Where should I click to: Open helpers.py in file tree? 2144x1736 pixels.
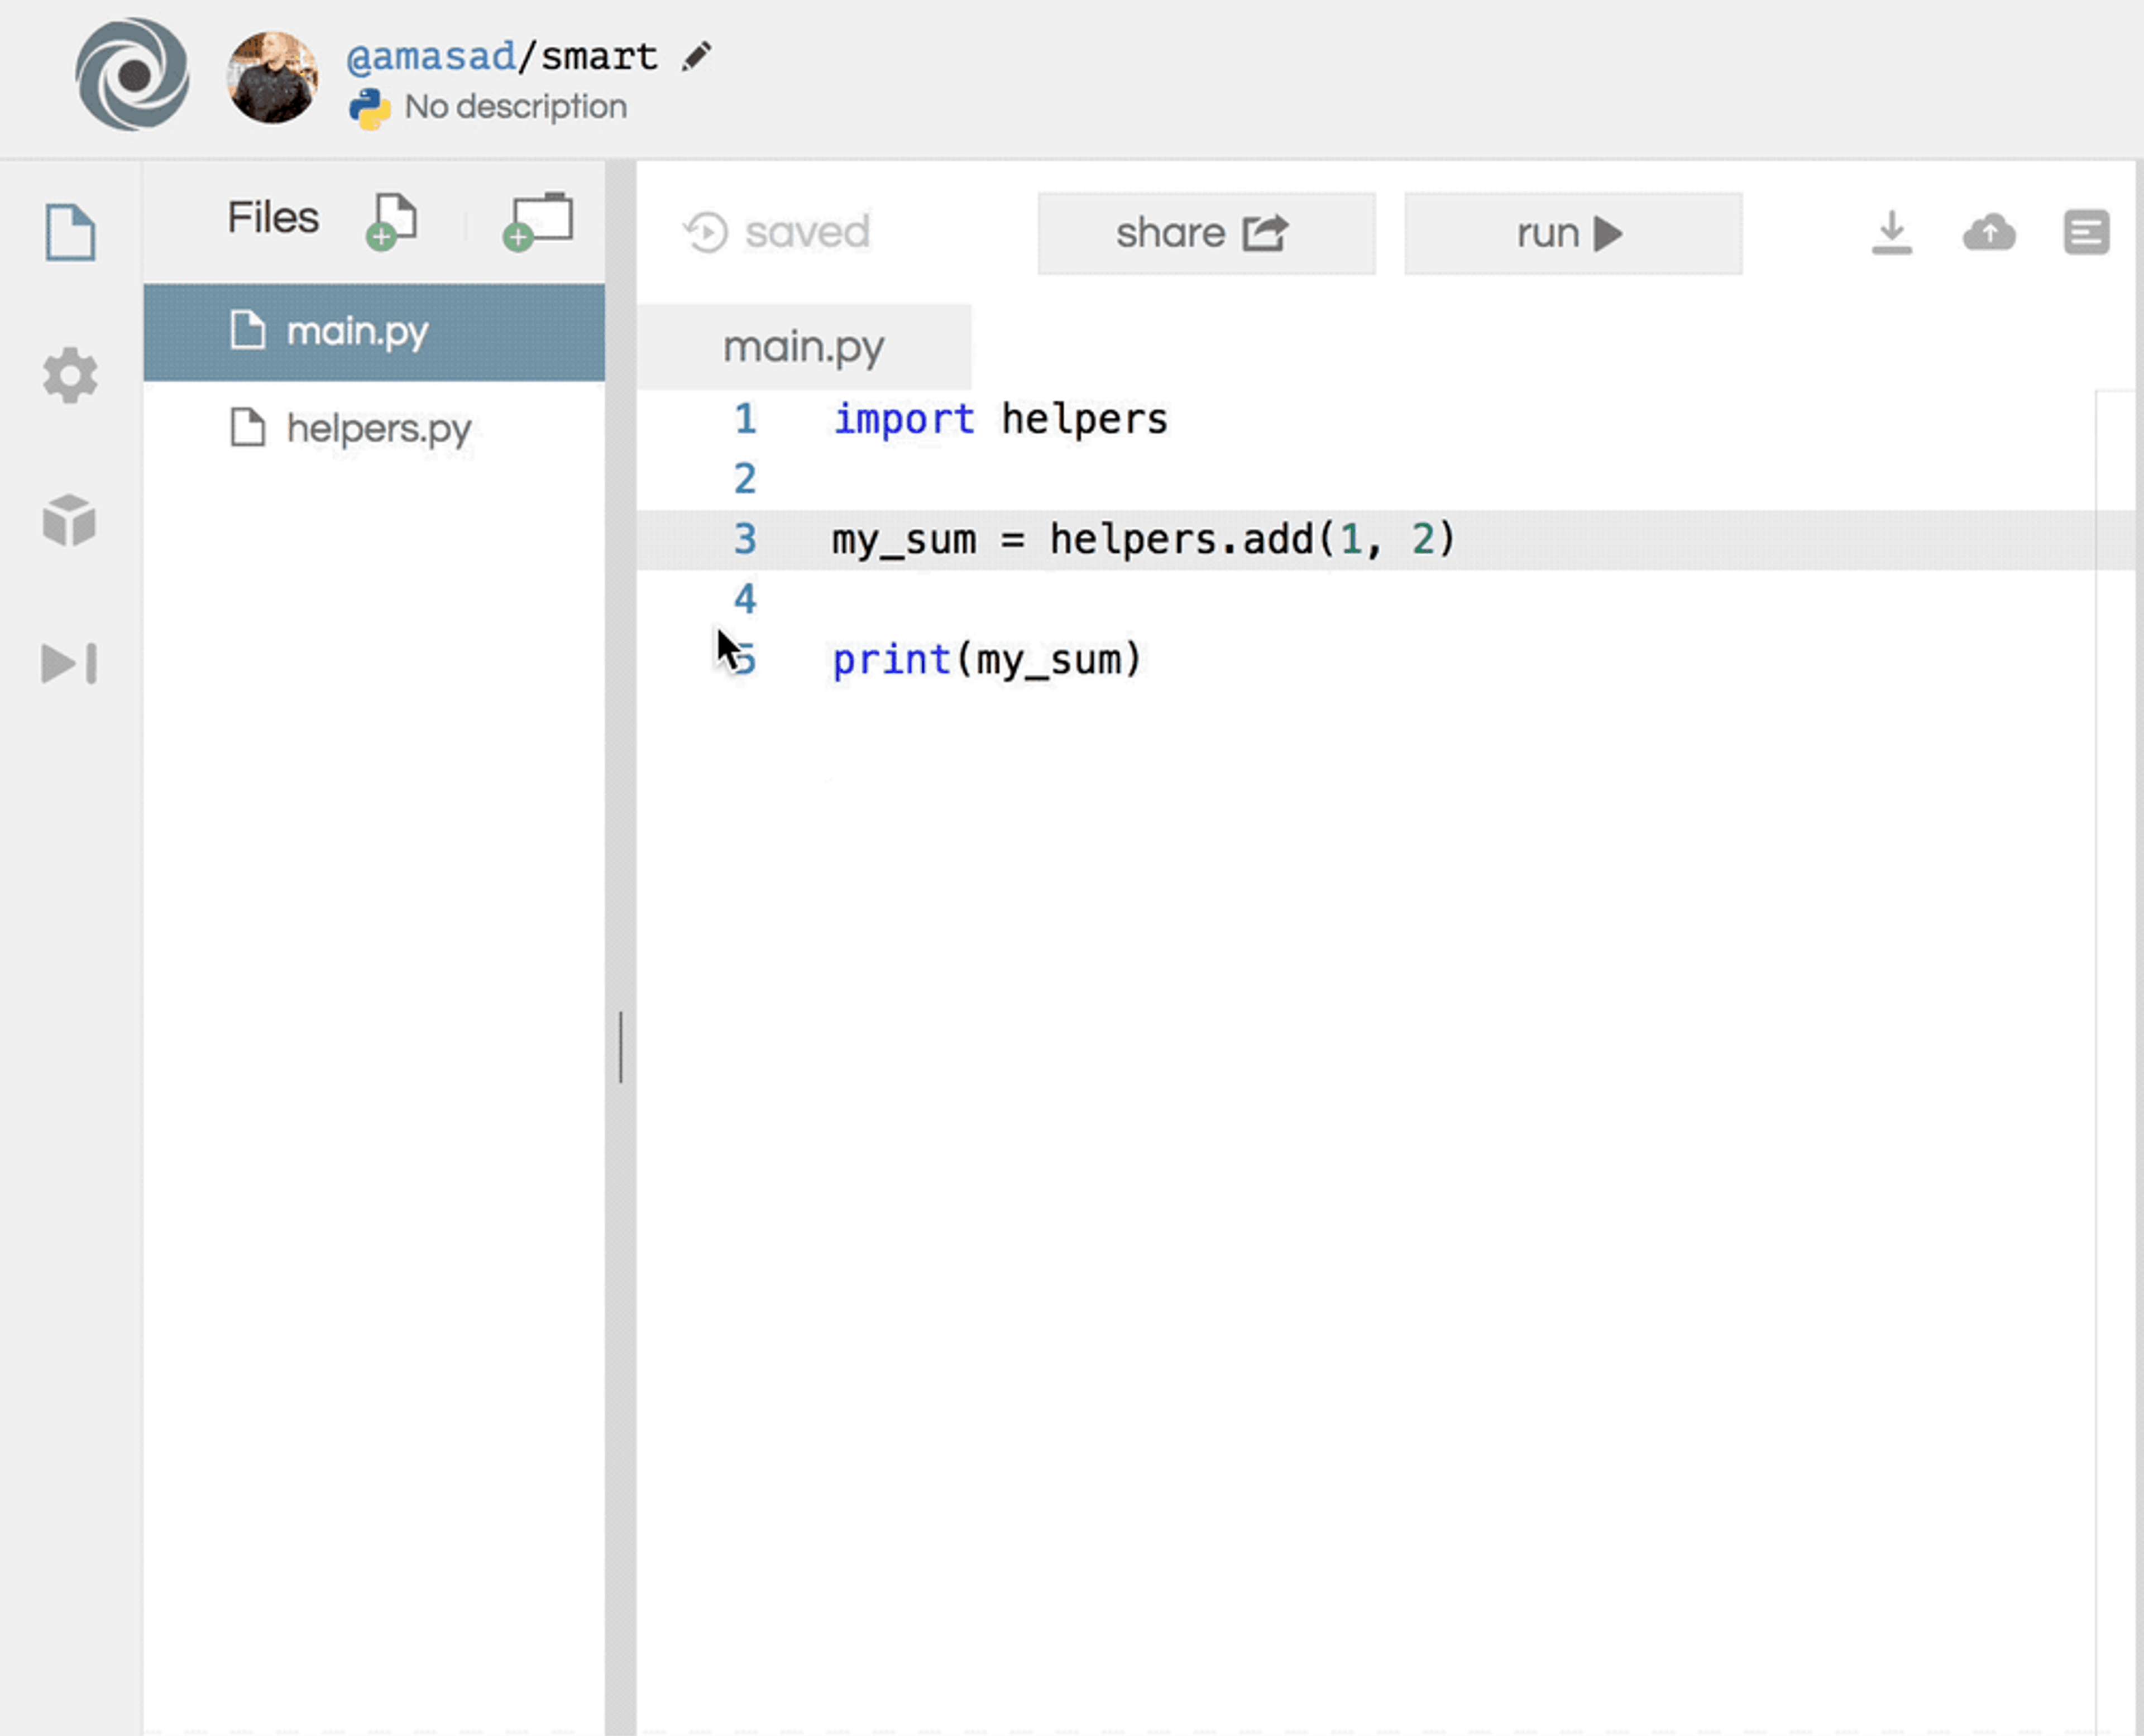click(378, 428)
